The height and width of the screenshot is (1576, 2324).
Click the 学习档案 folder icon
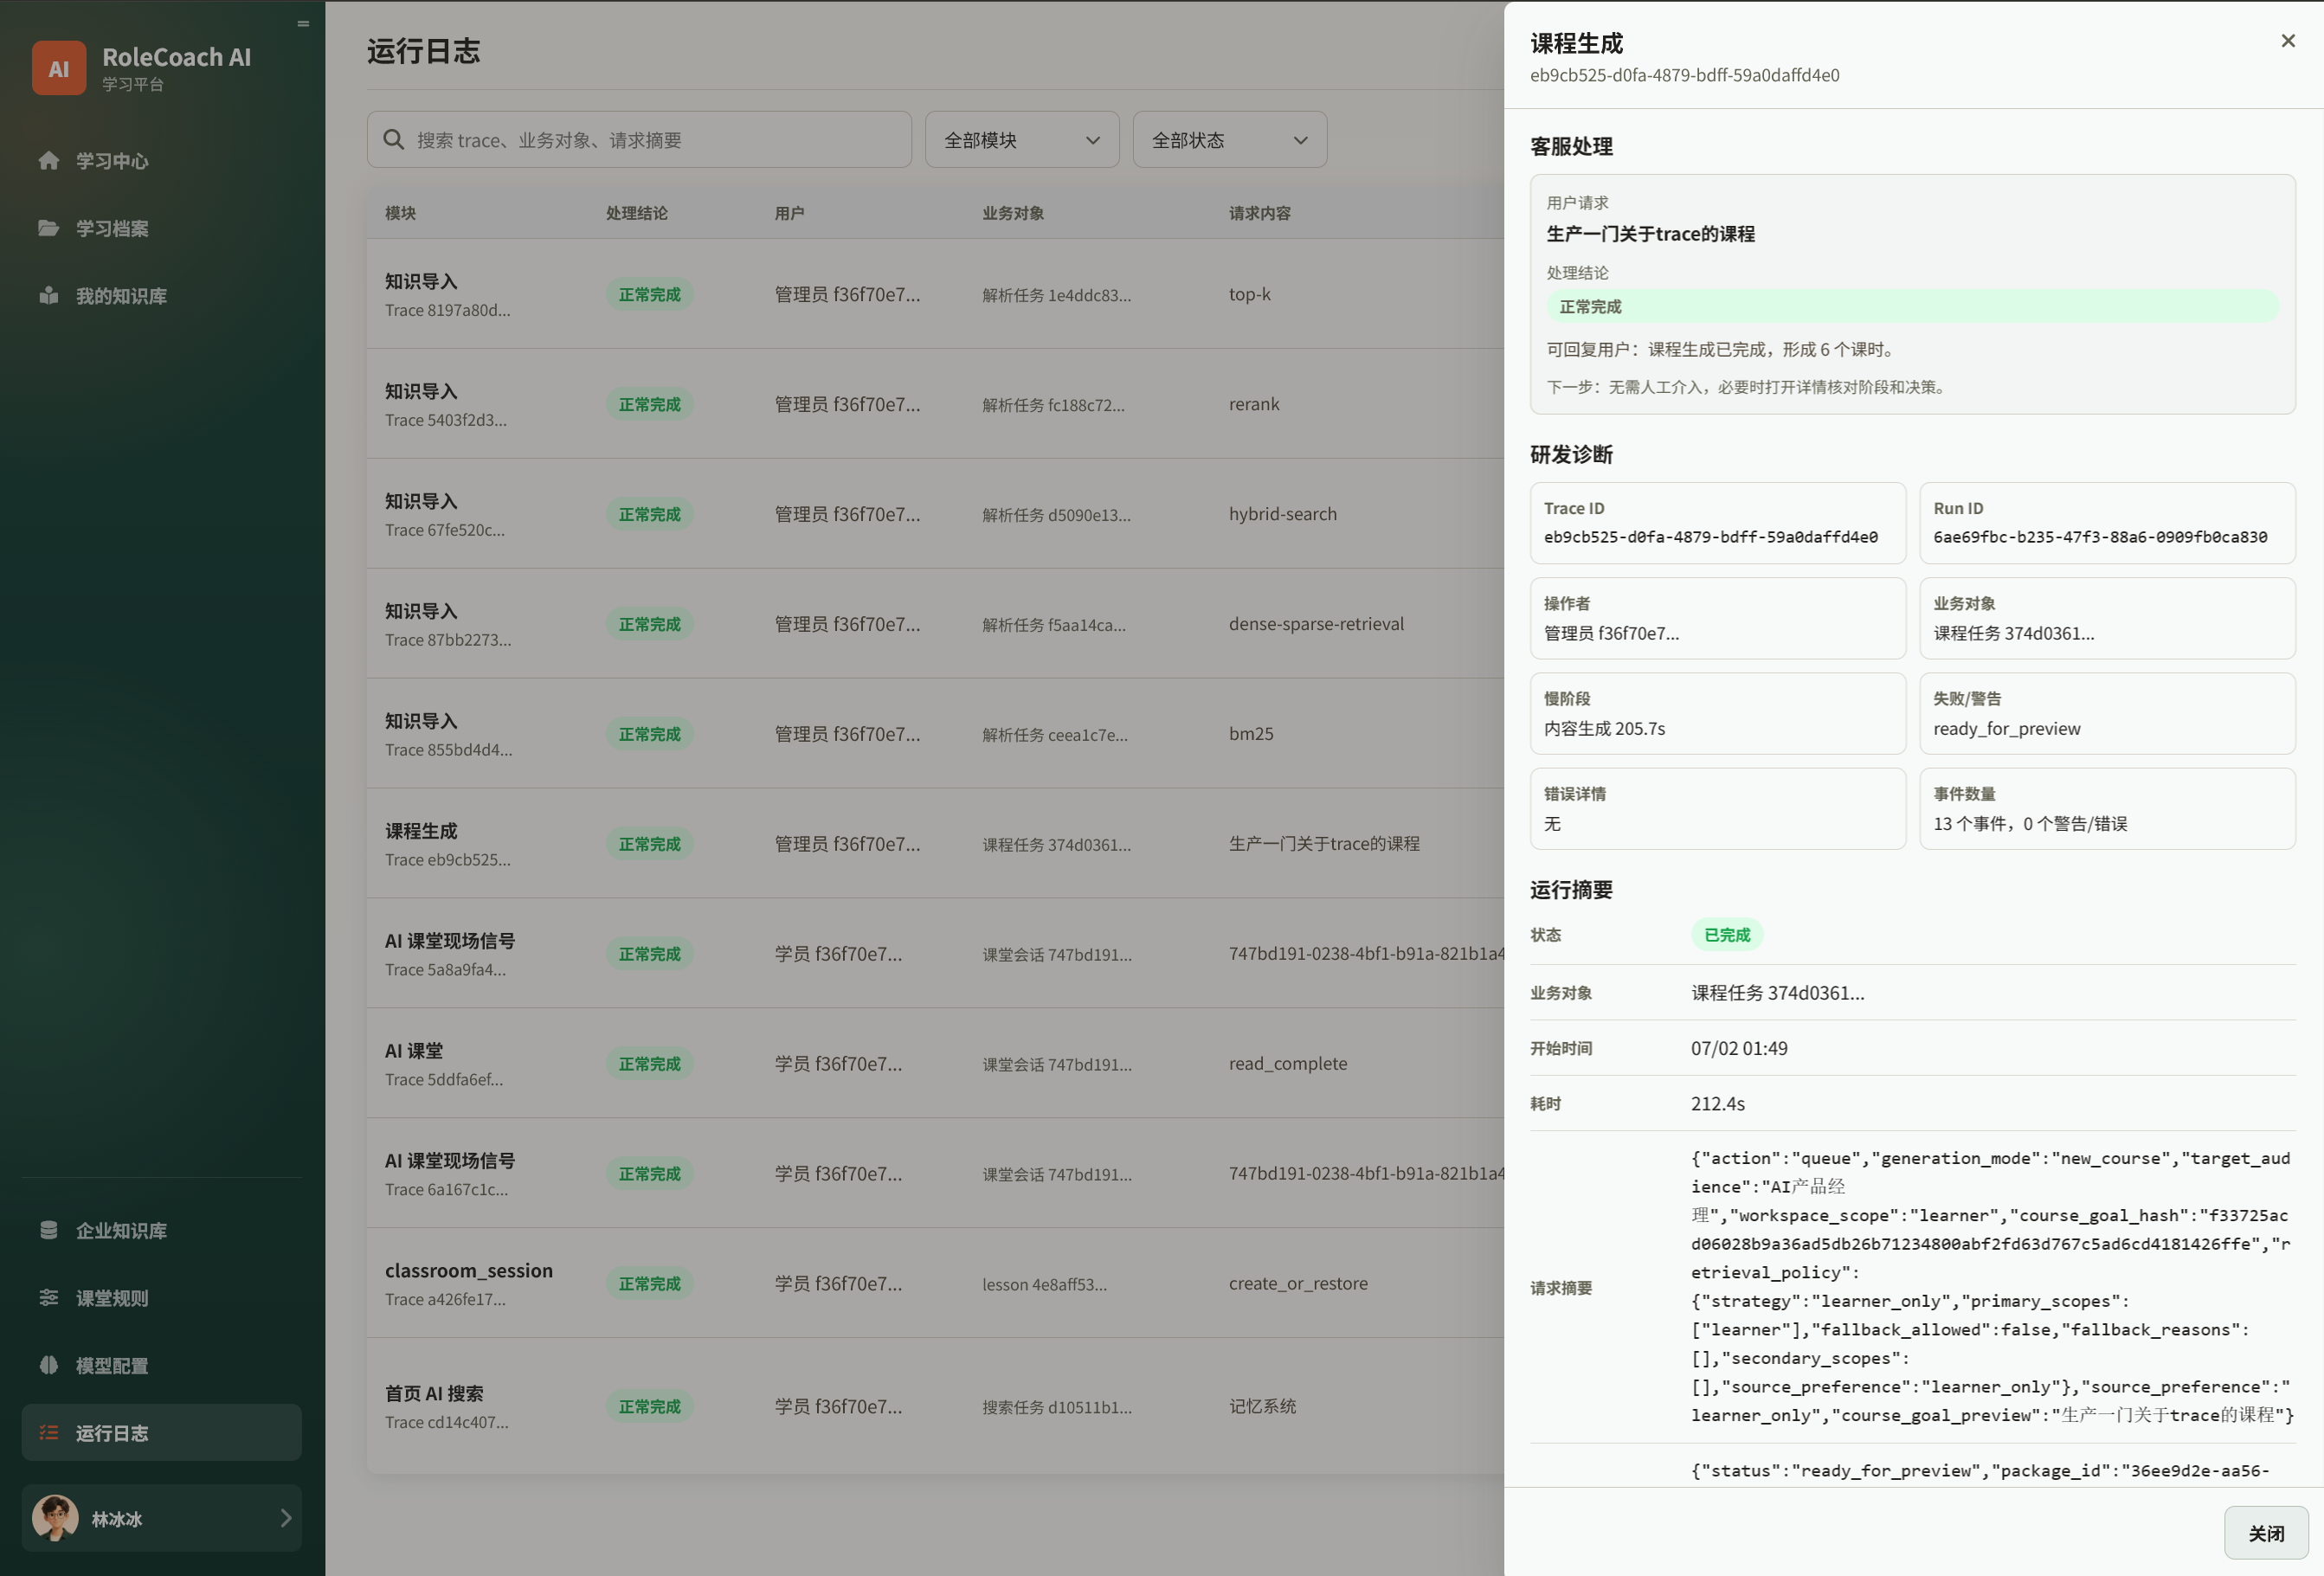[48, 228]
